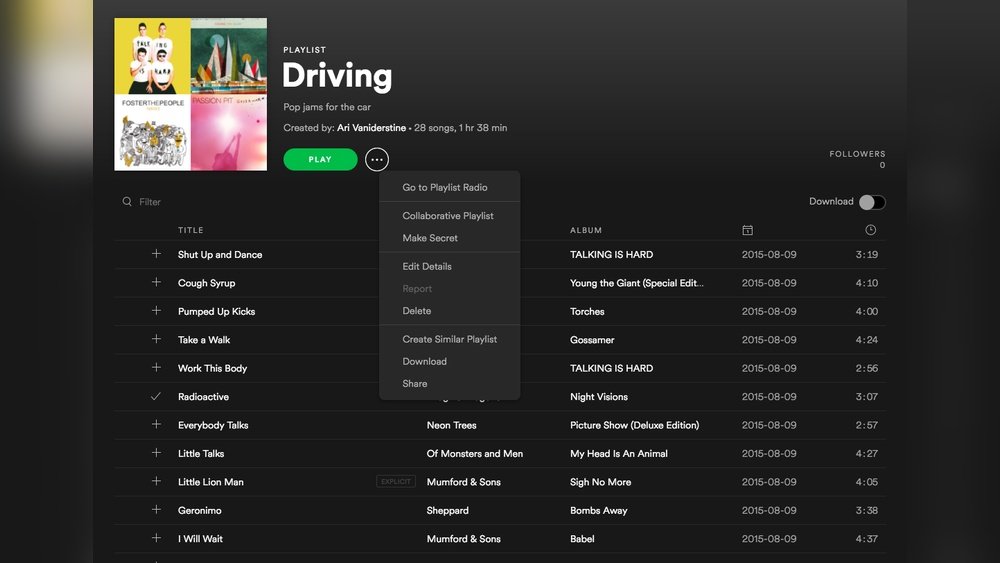
Task: Open album Night Visions
Action: pyautogui.click(x=599, y=397)
